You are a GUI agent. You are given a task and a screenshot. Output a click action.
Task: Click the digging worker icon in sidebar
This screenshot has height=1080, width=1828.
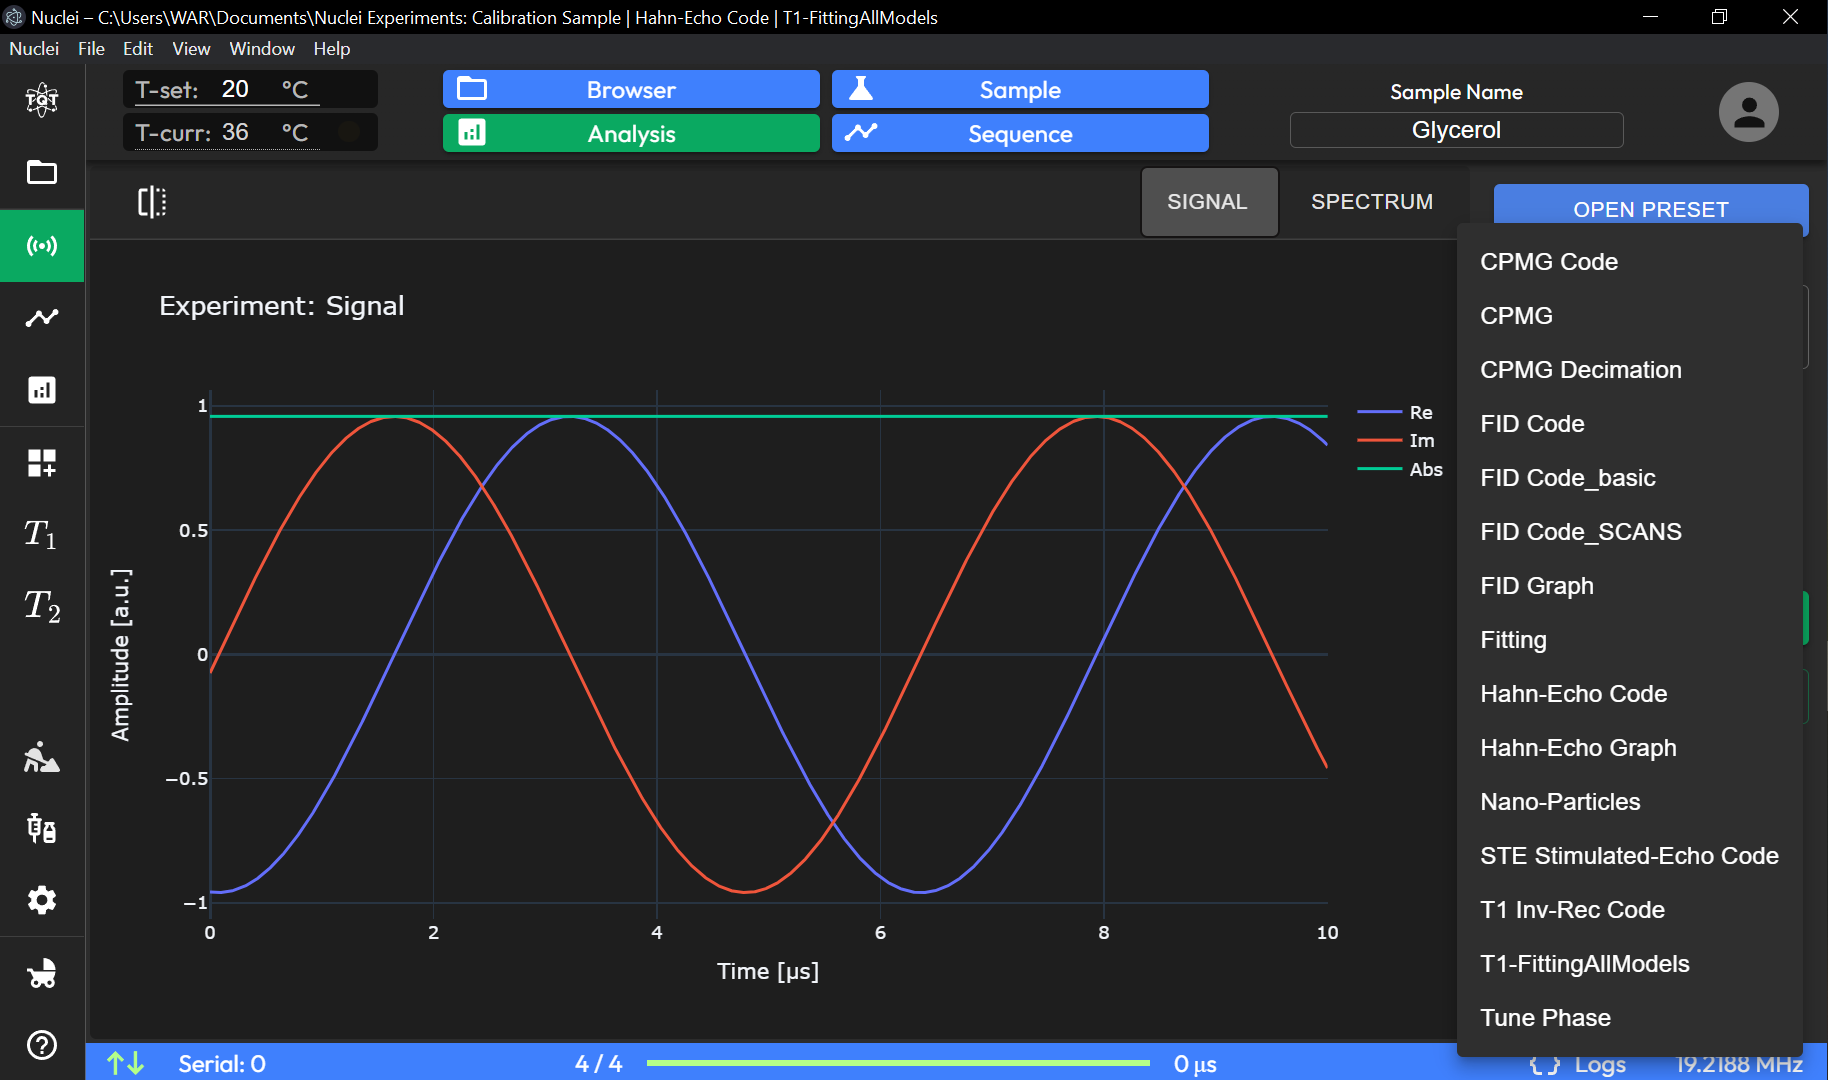pyautogui.click(x=42, y=757)
